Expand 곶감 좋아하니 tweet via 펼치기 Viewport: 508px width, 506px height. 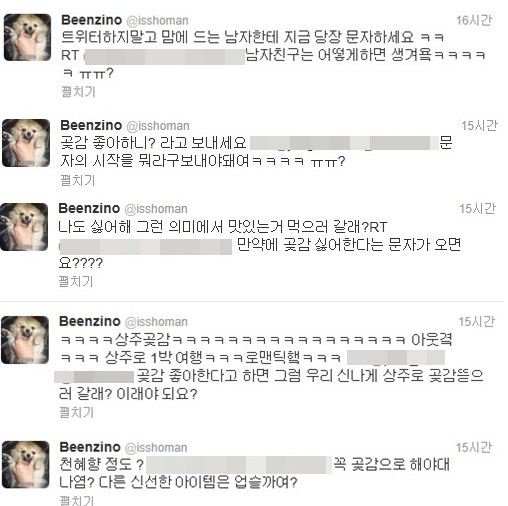78,180
